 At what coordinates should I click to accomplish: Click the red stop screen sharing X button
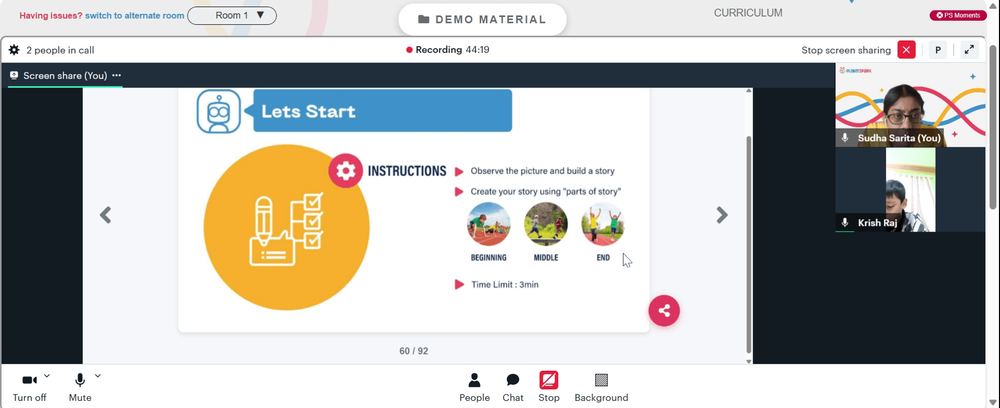(906, 50)
